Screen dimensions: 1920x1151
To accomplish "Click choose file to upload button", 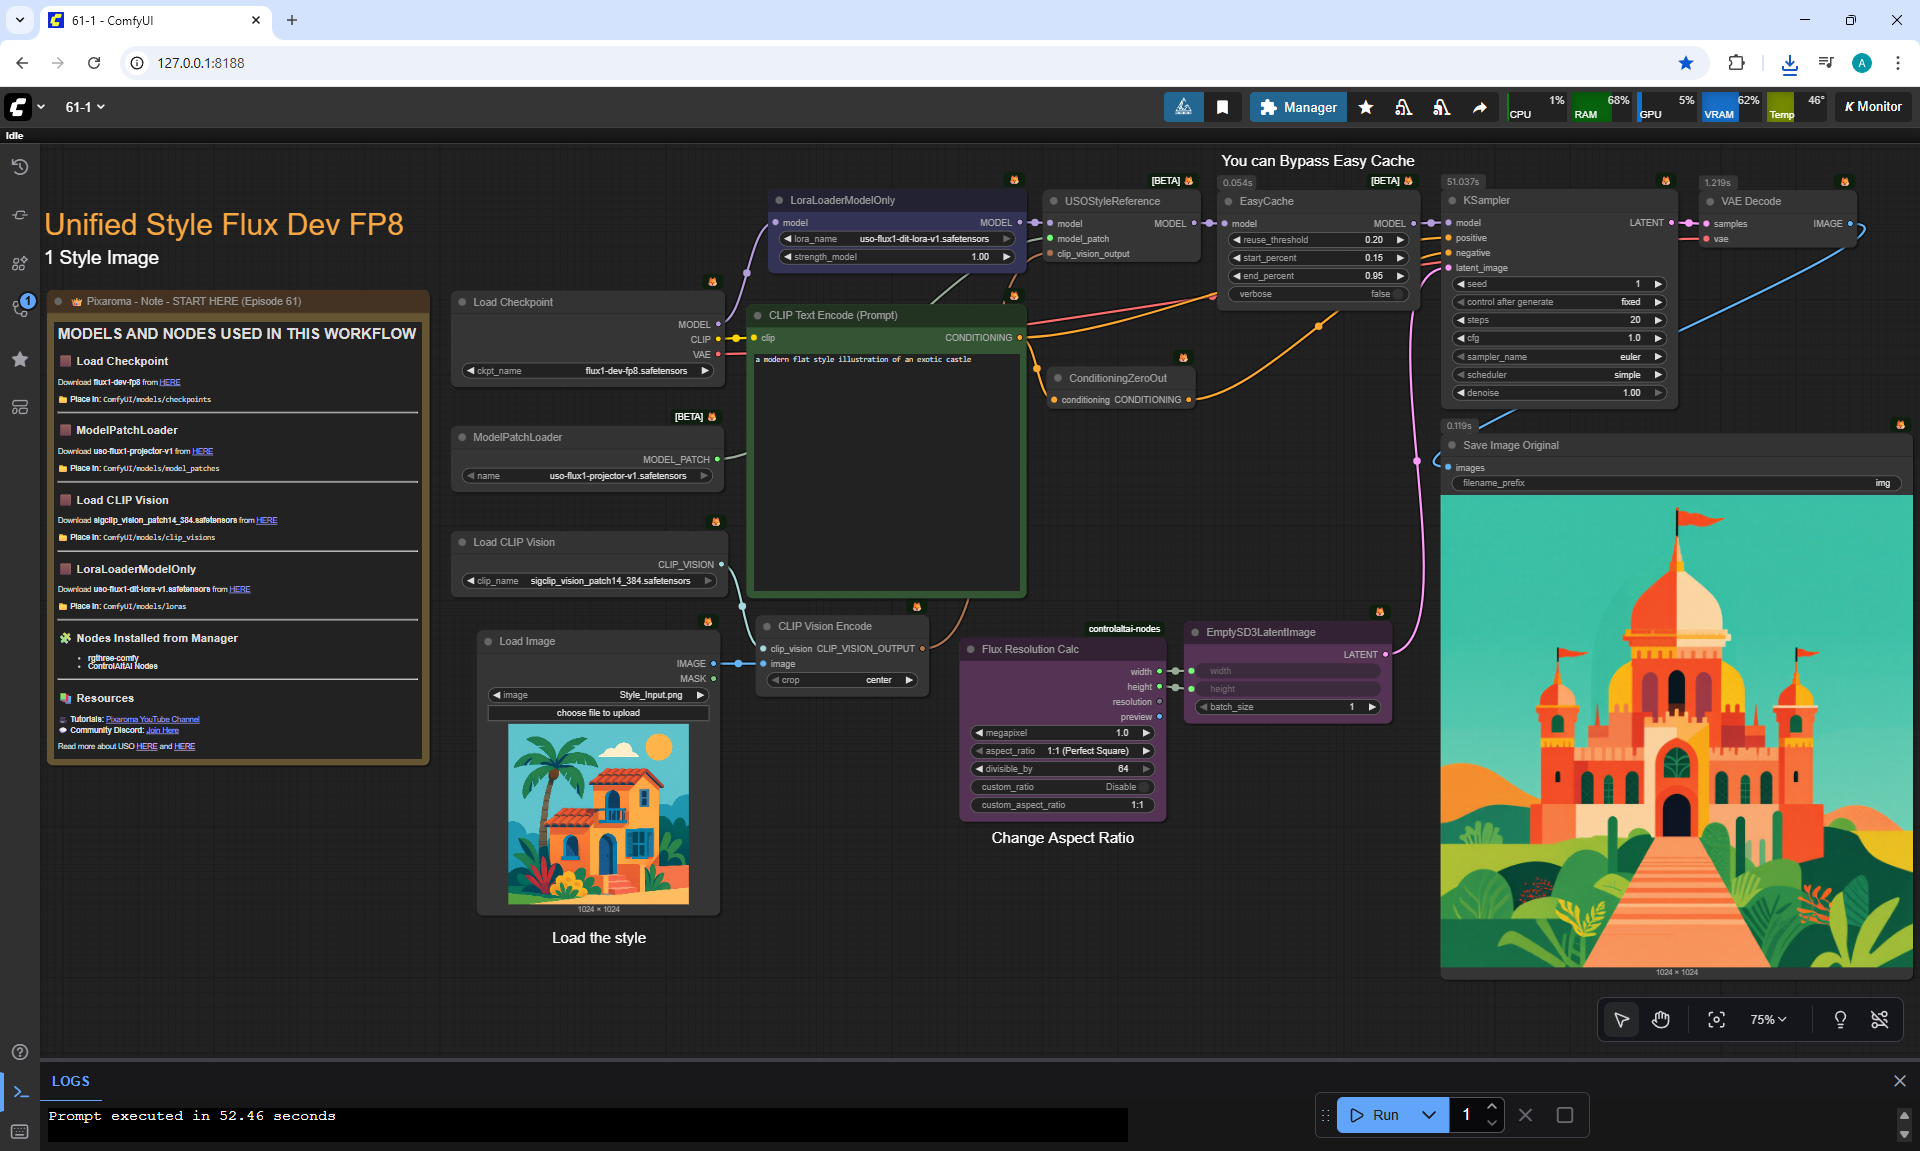I will click(x=598, y=713).
